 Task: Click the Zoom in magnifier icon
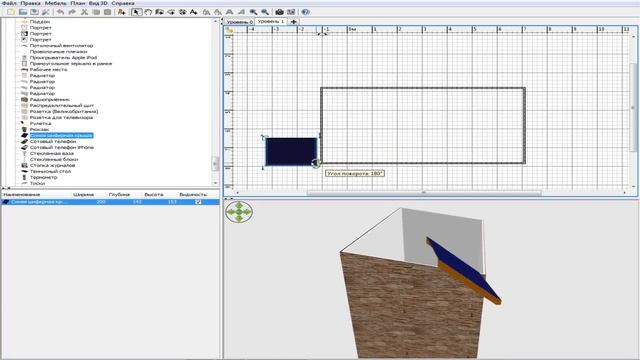tap(253, 12)
